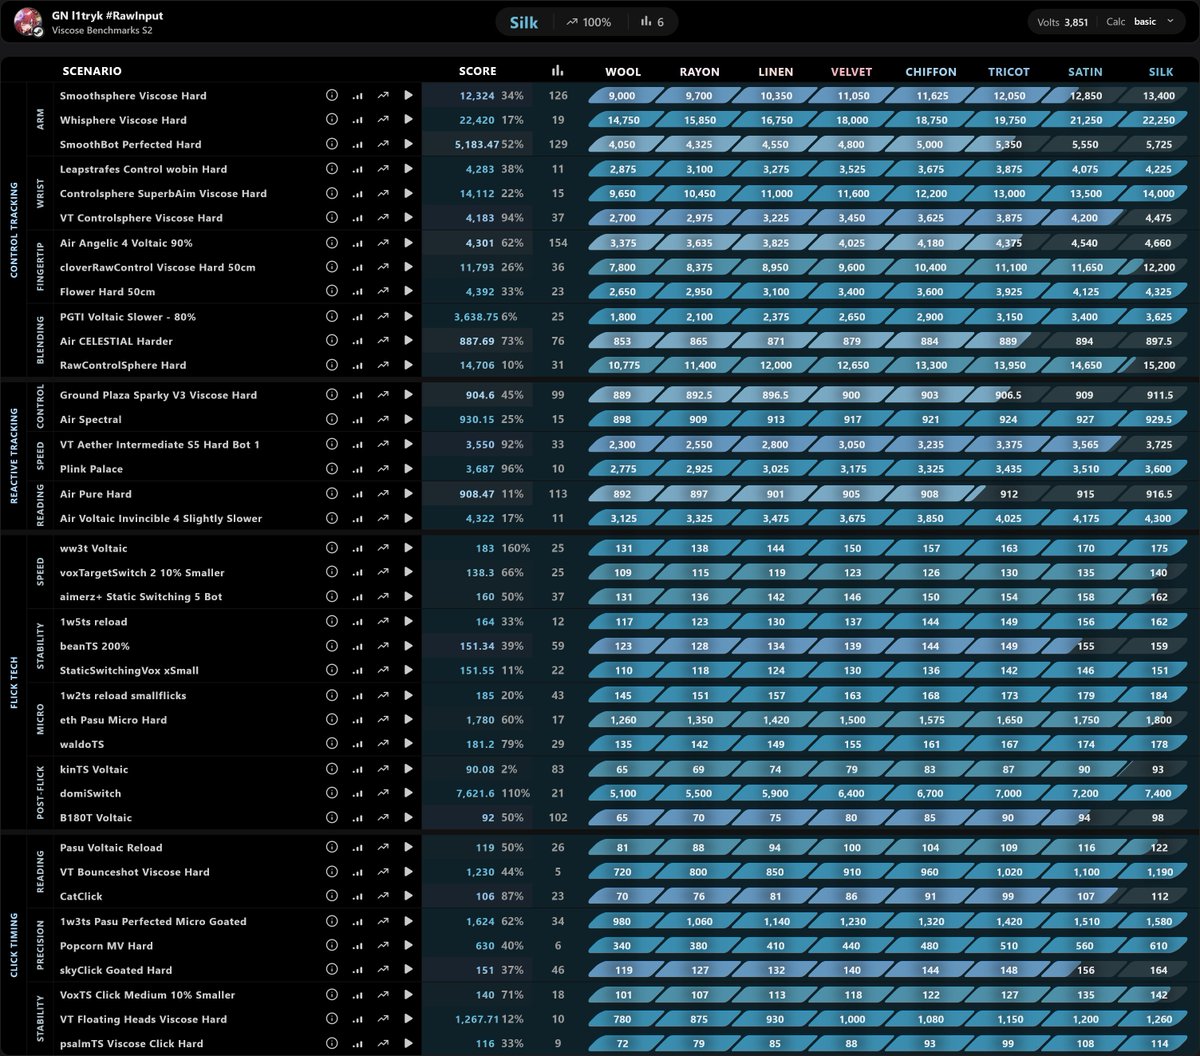The image size is (1200, 1056).
Task: Open info for Smoothsphere Viscose Hard
Action: click(x=332, y=96)
